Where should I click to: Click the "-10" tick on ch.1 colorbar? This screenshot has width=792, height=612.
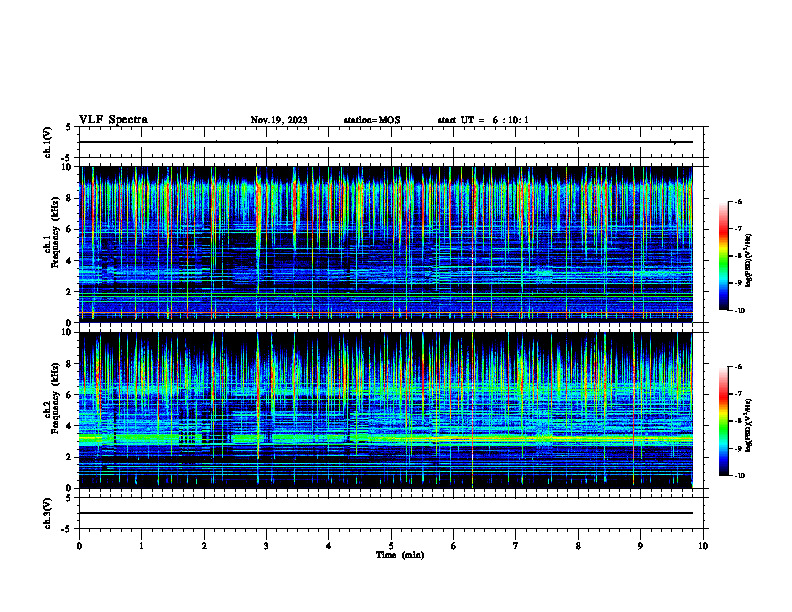click(740, 310)
